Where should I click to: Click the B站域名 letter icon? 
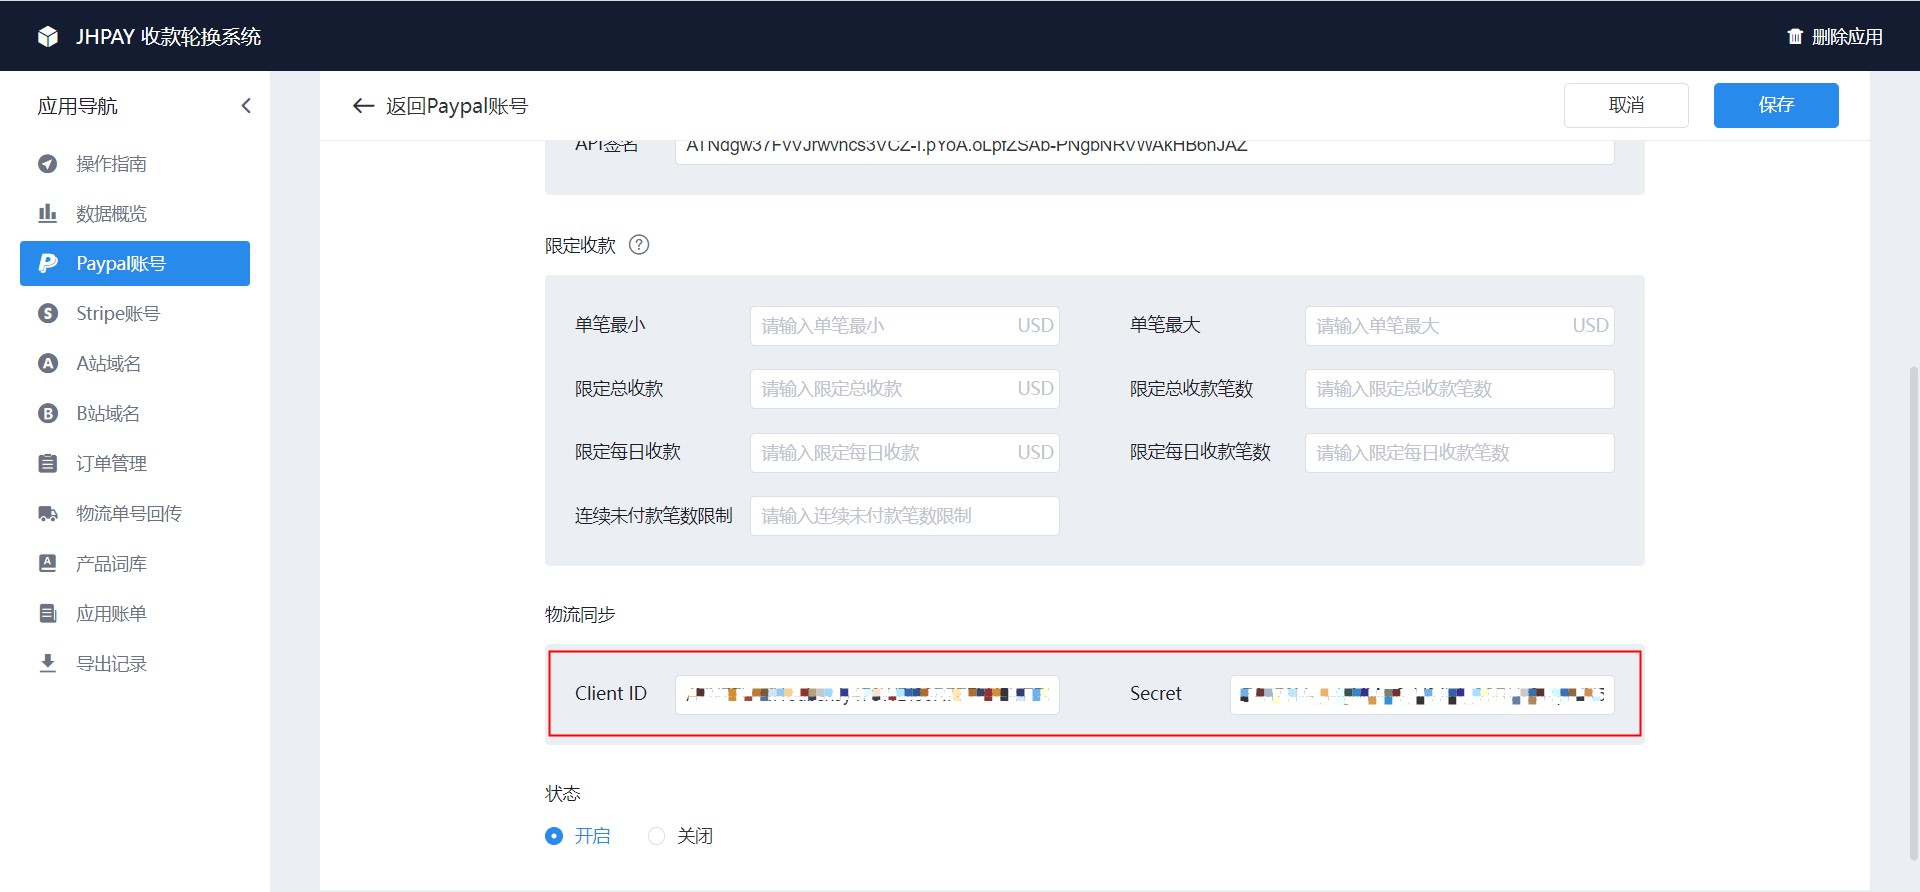[48, 414]
